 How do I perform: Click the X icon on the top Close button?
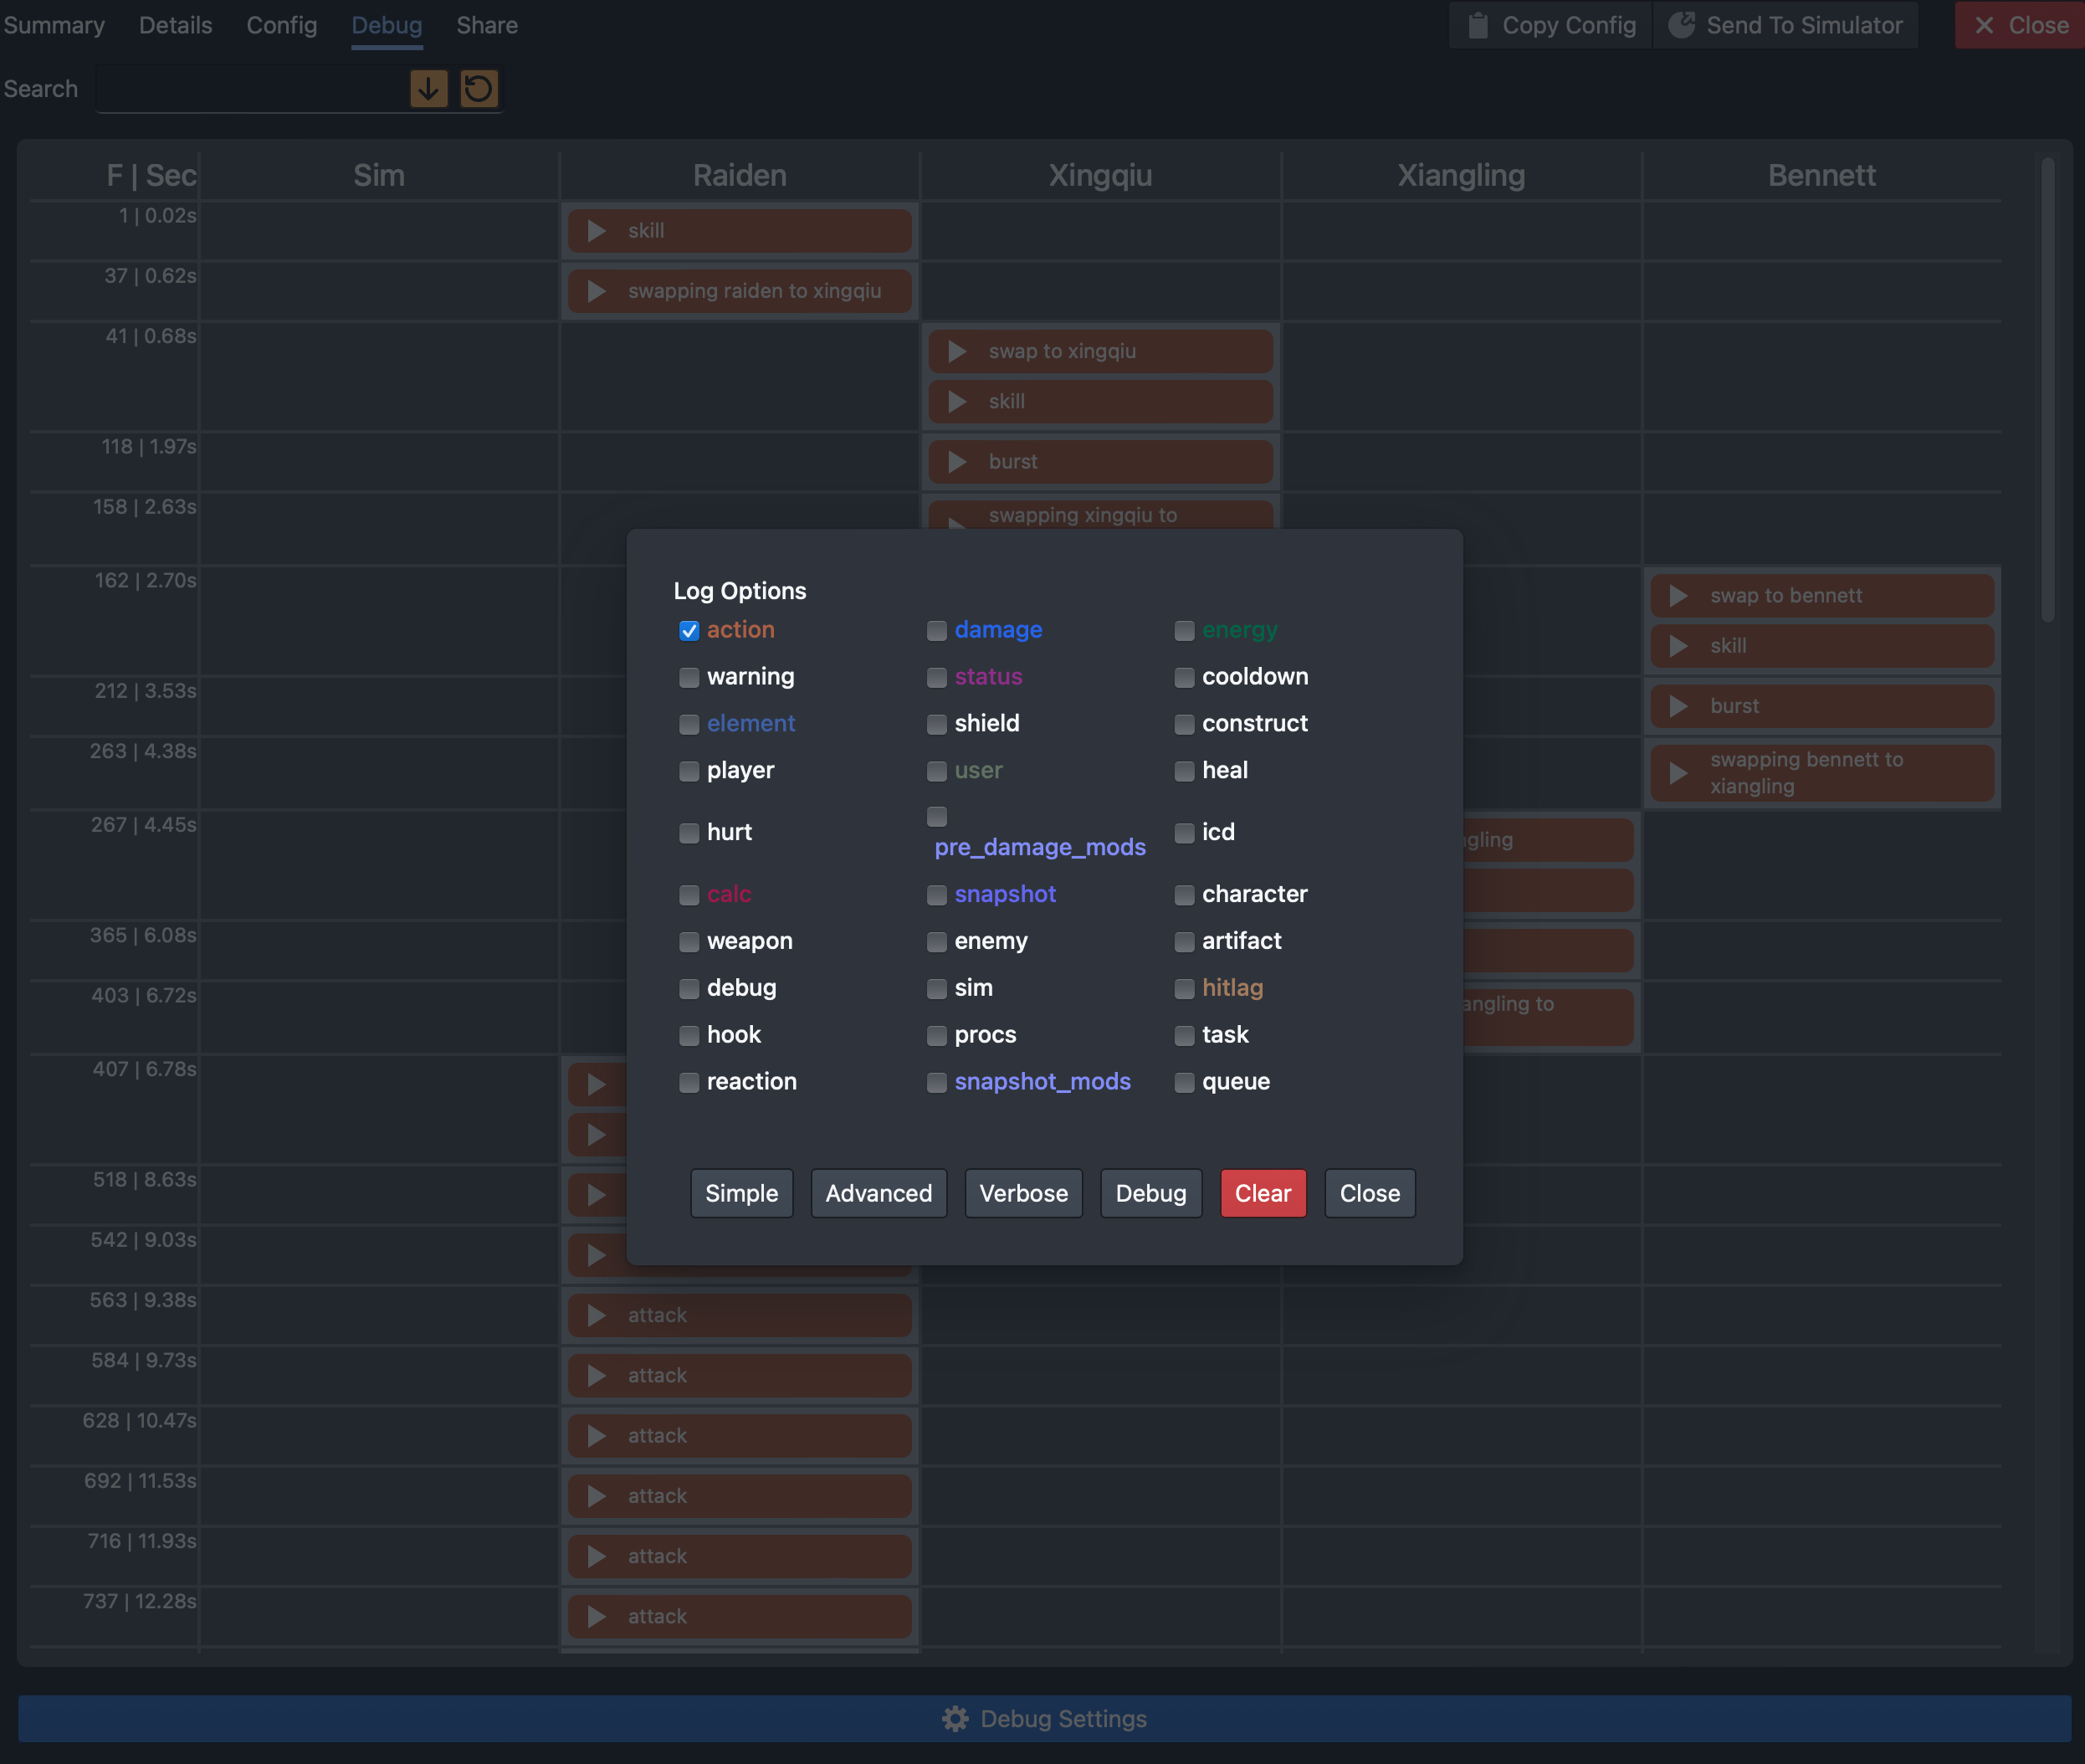1984,25
